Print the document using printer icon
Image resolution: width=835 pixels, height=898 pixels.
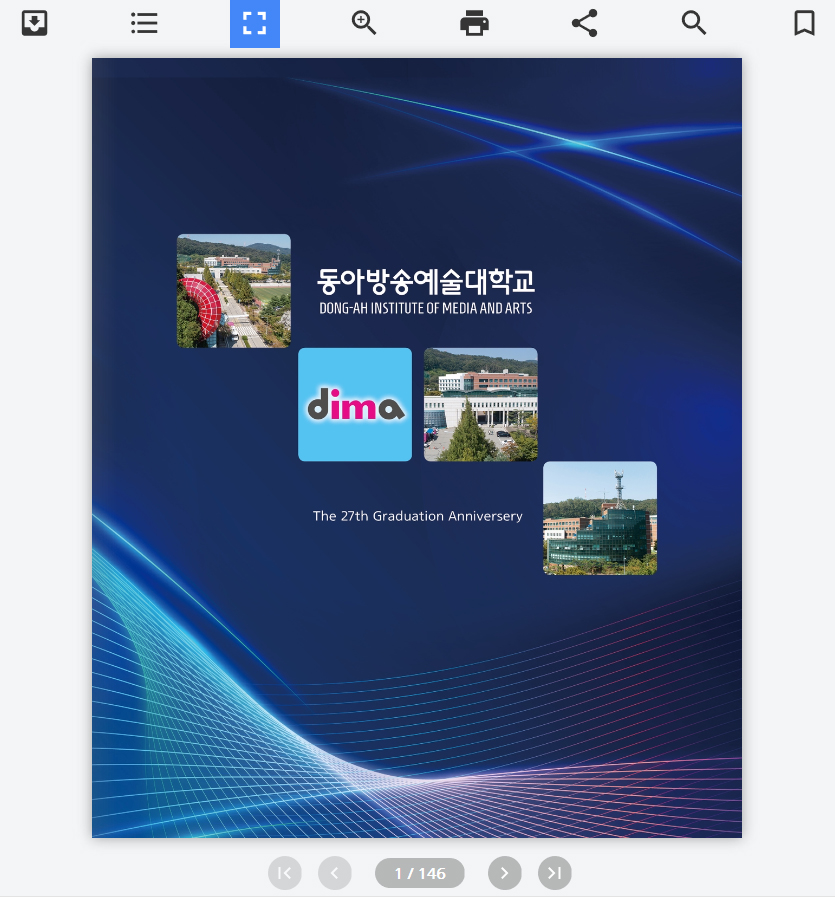click(x=474, y=23)
